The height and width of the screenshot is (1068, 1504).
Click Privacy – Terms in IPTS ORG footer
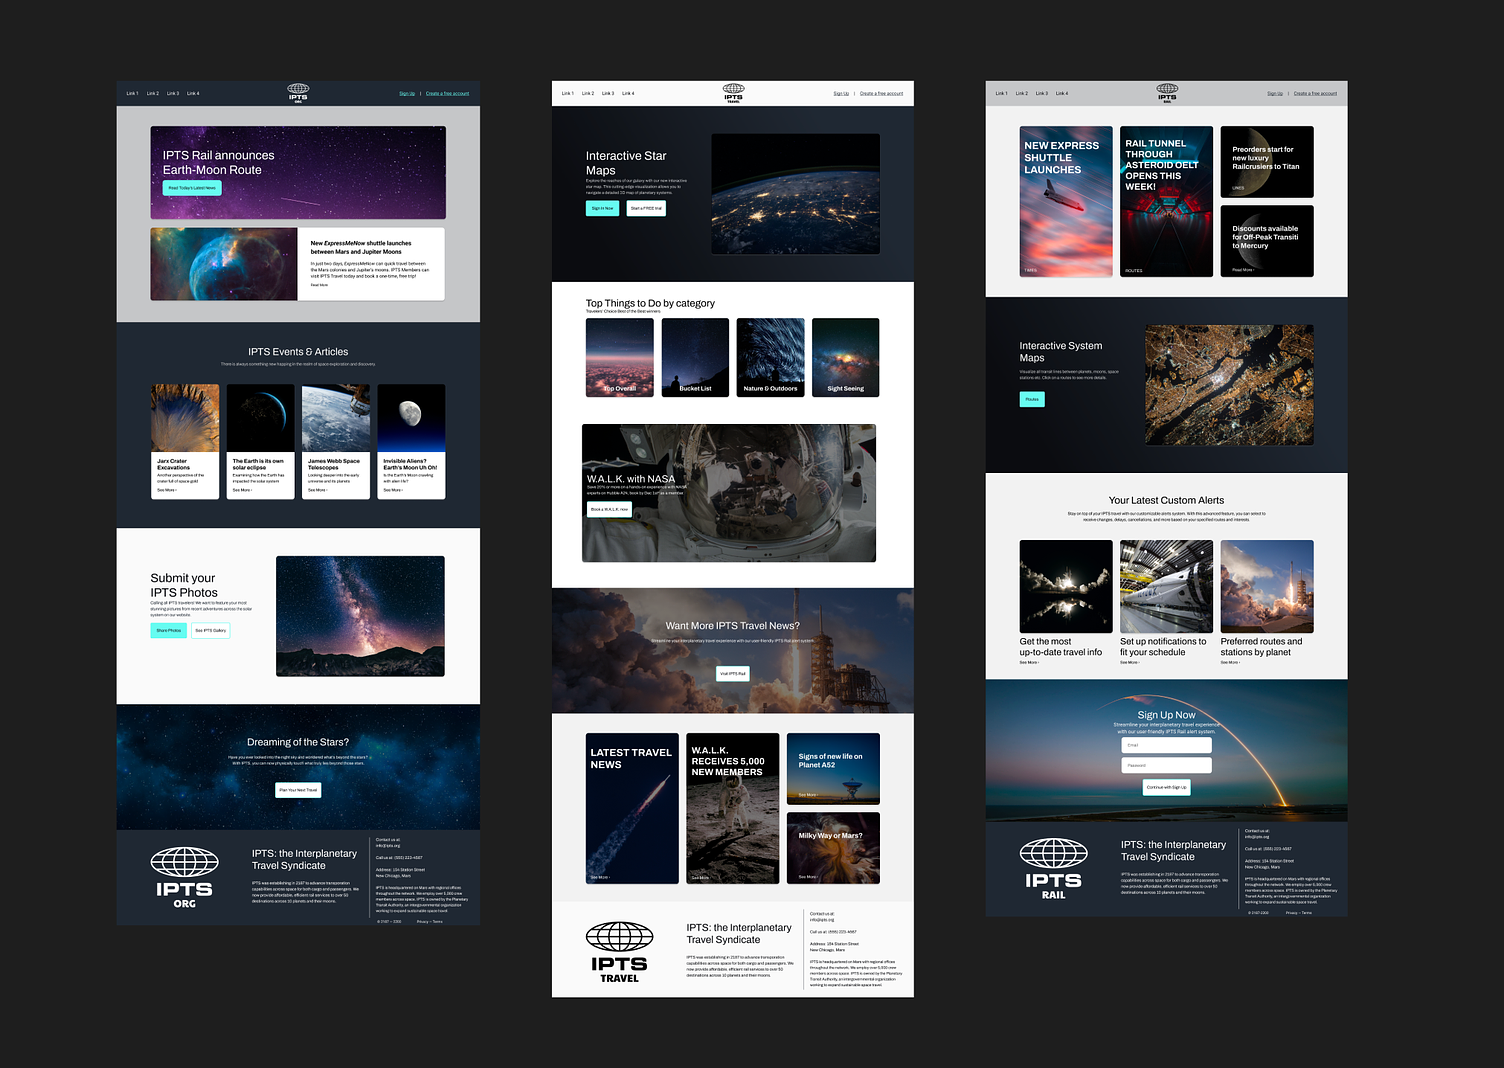pos(430,922)
